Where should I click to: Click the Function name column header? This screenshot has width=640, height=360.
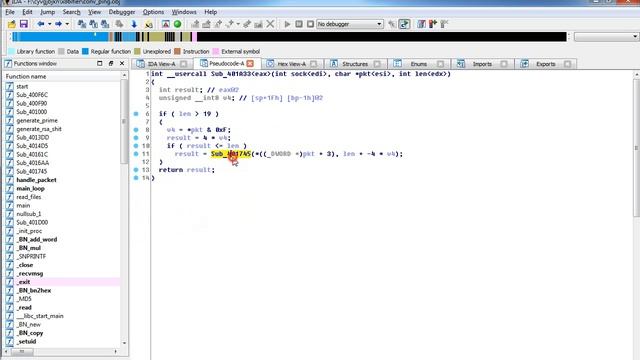coord(62,76)
